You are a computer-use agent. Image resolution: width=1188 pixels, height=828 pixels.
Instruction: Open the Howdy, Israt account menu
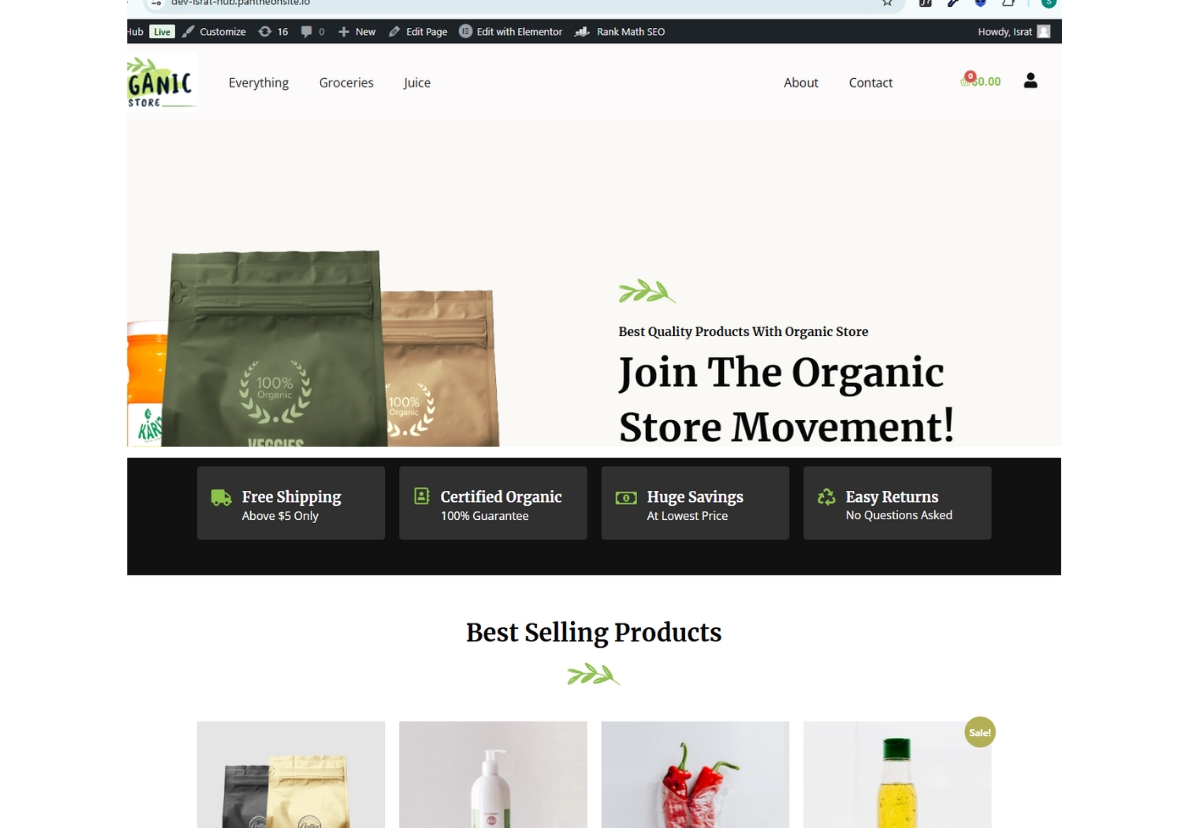point(1014,32)
